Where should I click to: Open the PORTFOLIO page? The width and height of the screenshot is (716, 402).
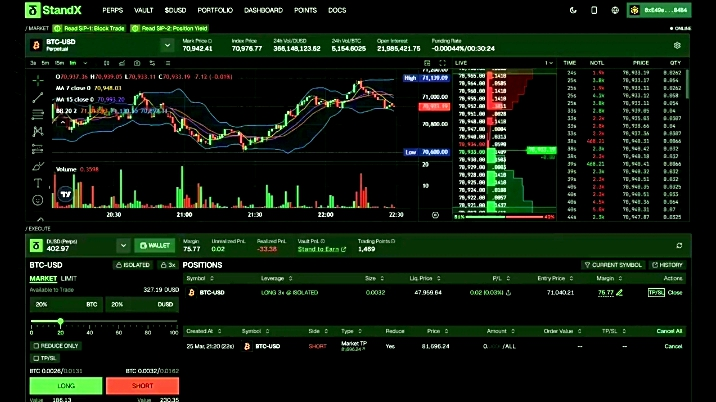click(215, 10)
